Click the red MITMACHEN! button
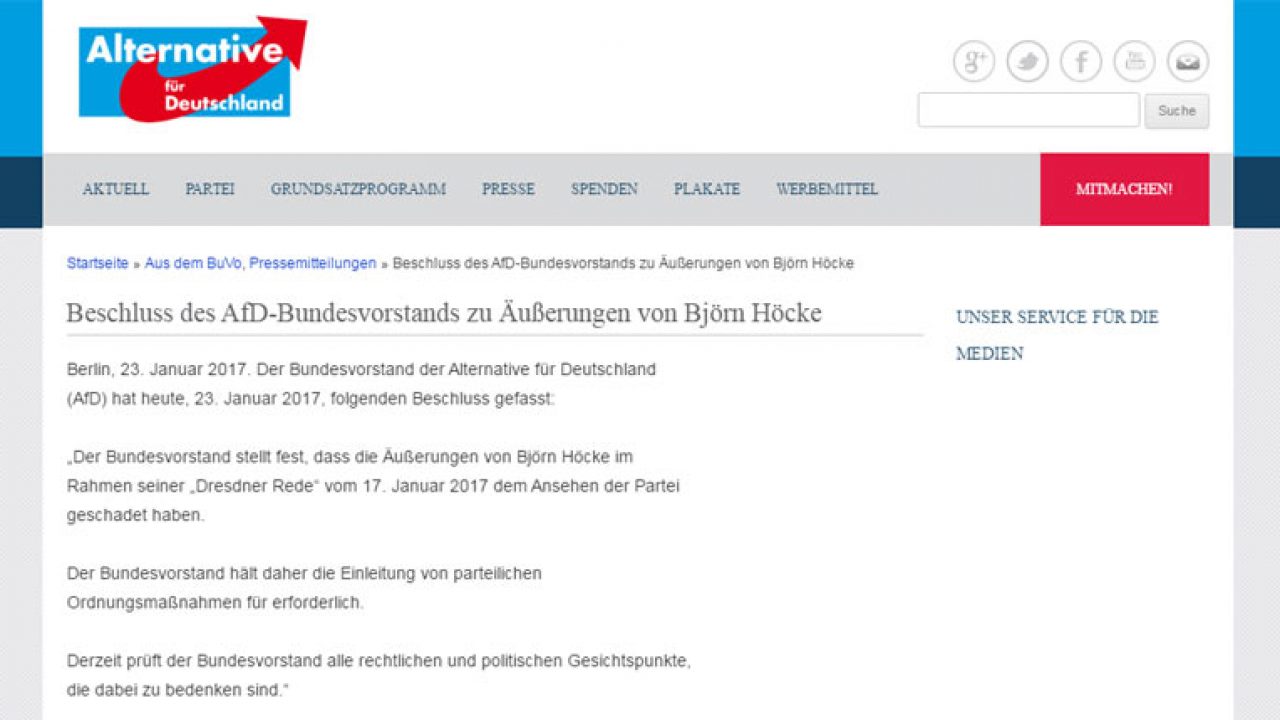 [x=1124, y=189]
